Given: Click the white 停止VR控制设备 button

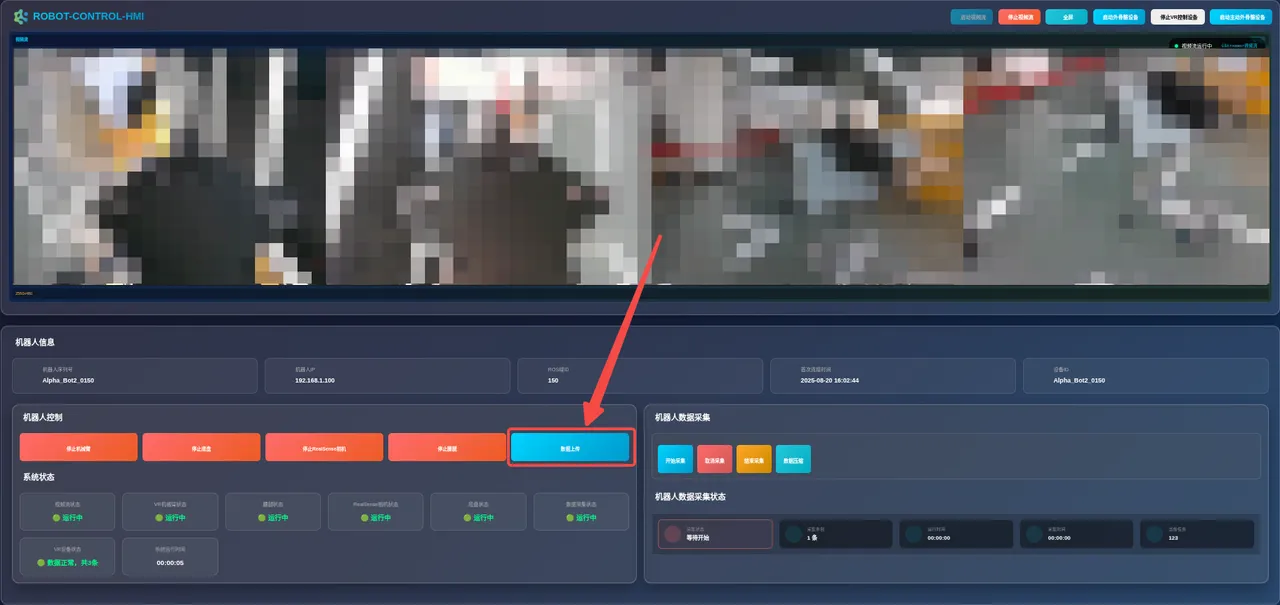Looking at the screenshot, I should tap(1177, 17).
